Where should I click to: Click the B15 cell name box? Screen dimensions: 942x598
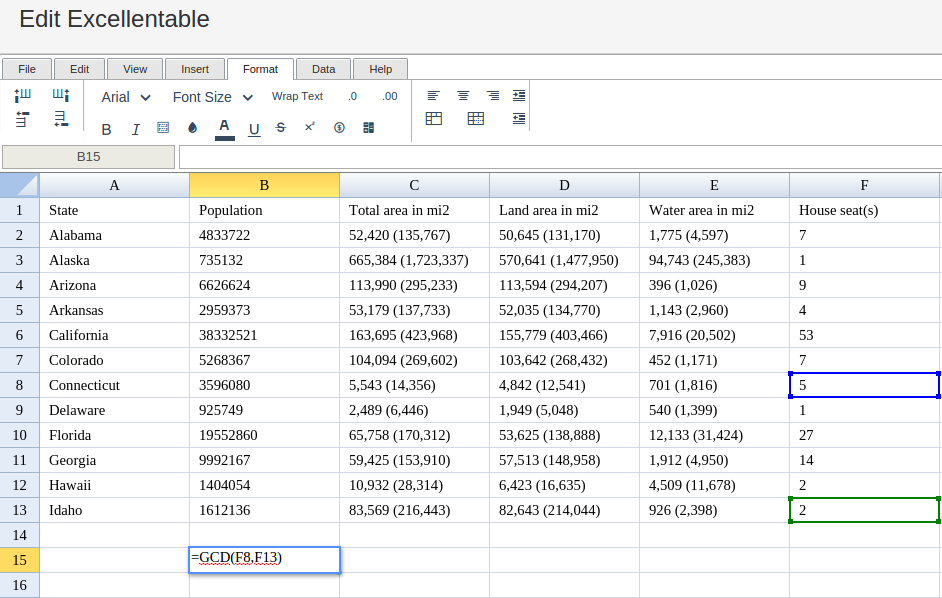pyautogui.click(x=88, y=157)
